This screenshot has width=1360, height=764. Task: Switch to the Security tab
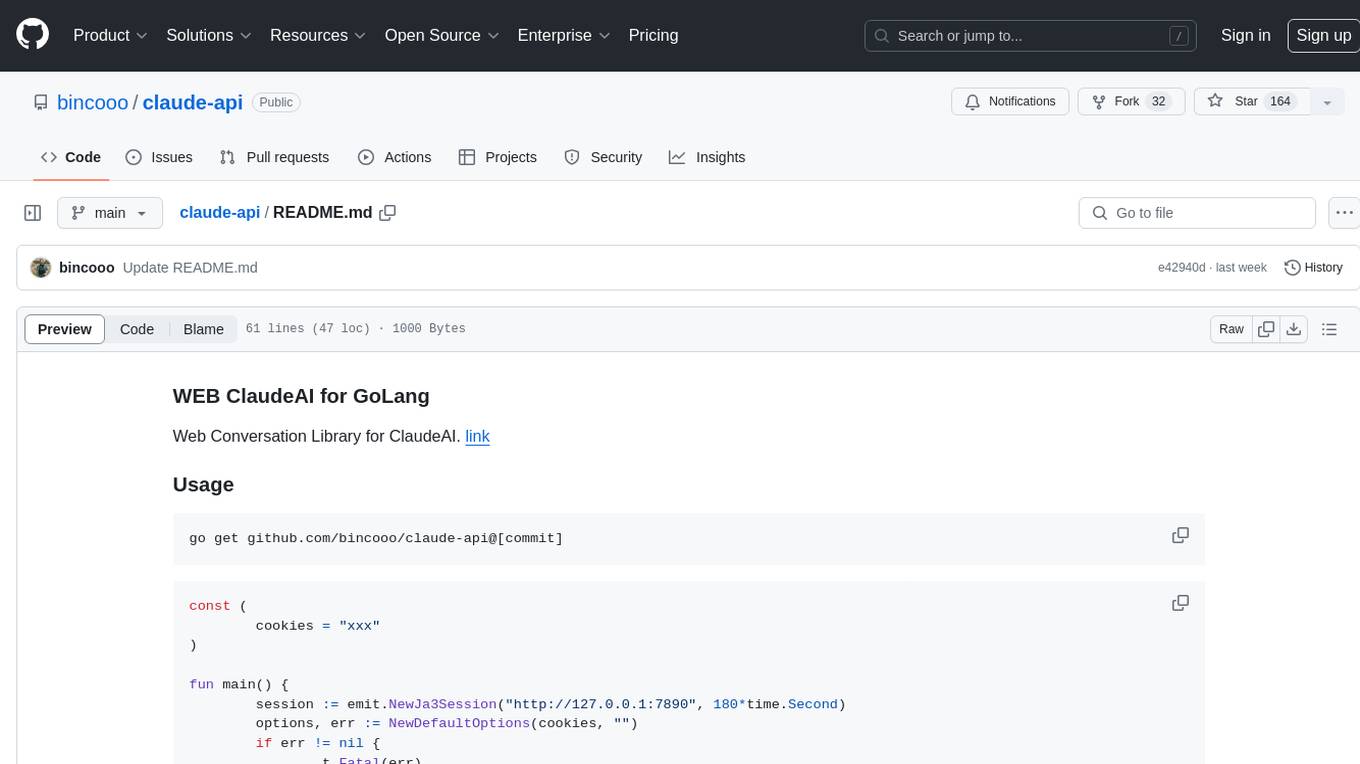coord(603,157)
